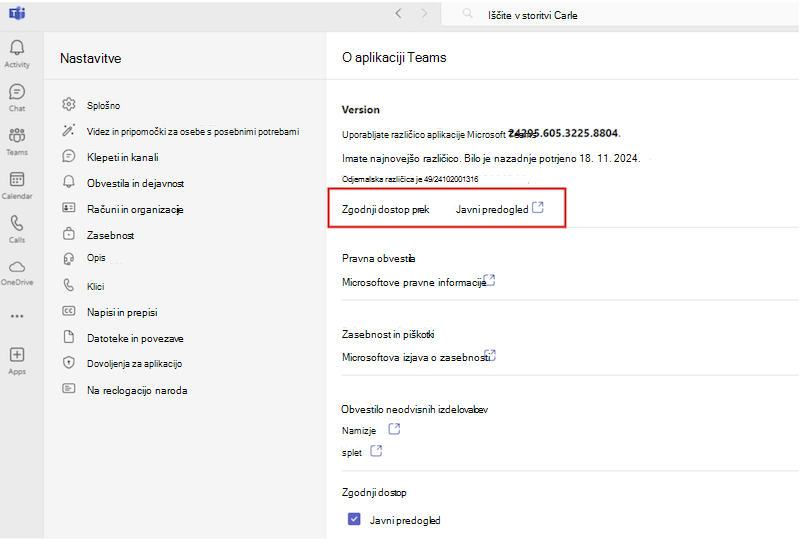Open Microsoftova izjava o zasebnosti link
The width and height of the screenshot is (800, 543).
click(x=416, y=357)
